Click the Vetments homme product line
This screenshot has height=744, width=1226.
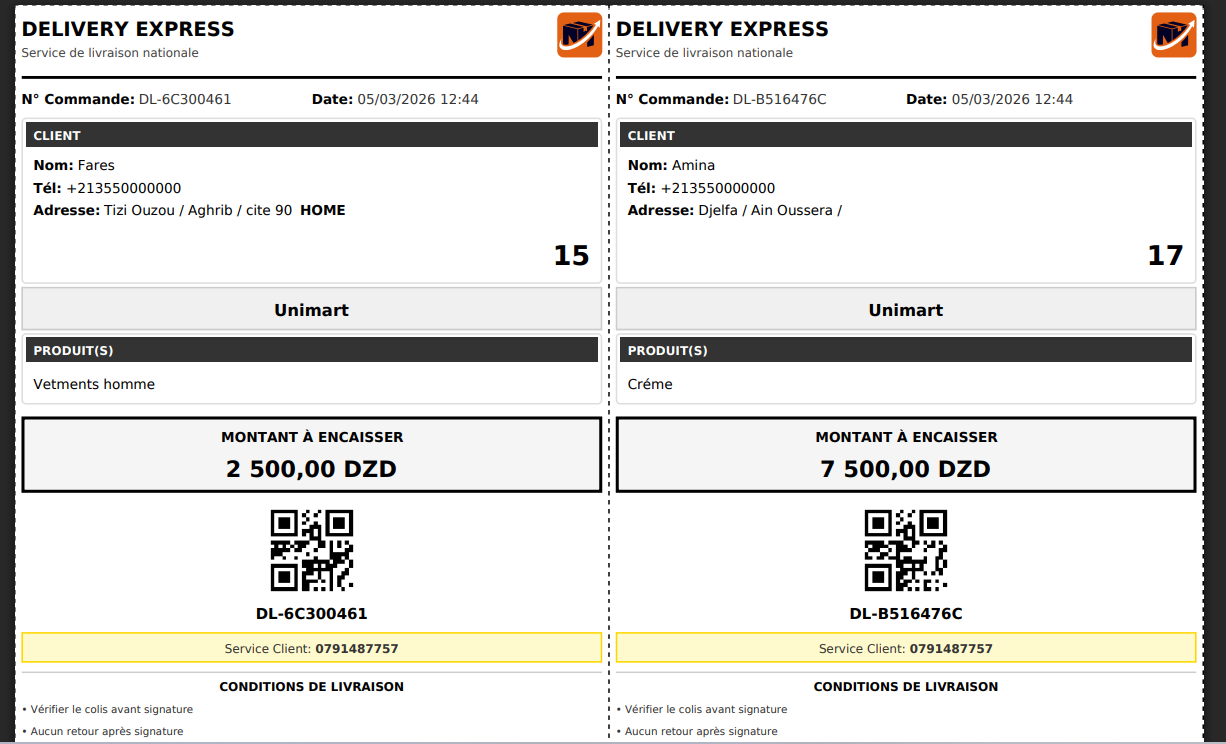94,384
